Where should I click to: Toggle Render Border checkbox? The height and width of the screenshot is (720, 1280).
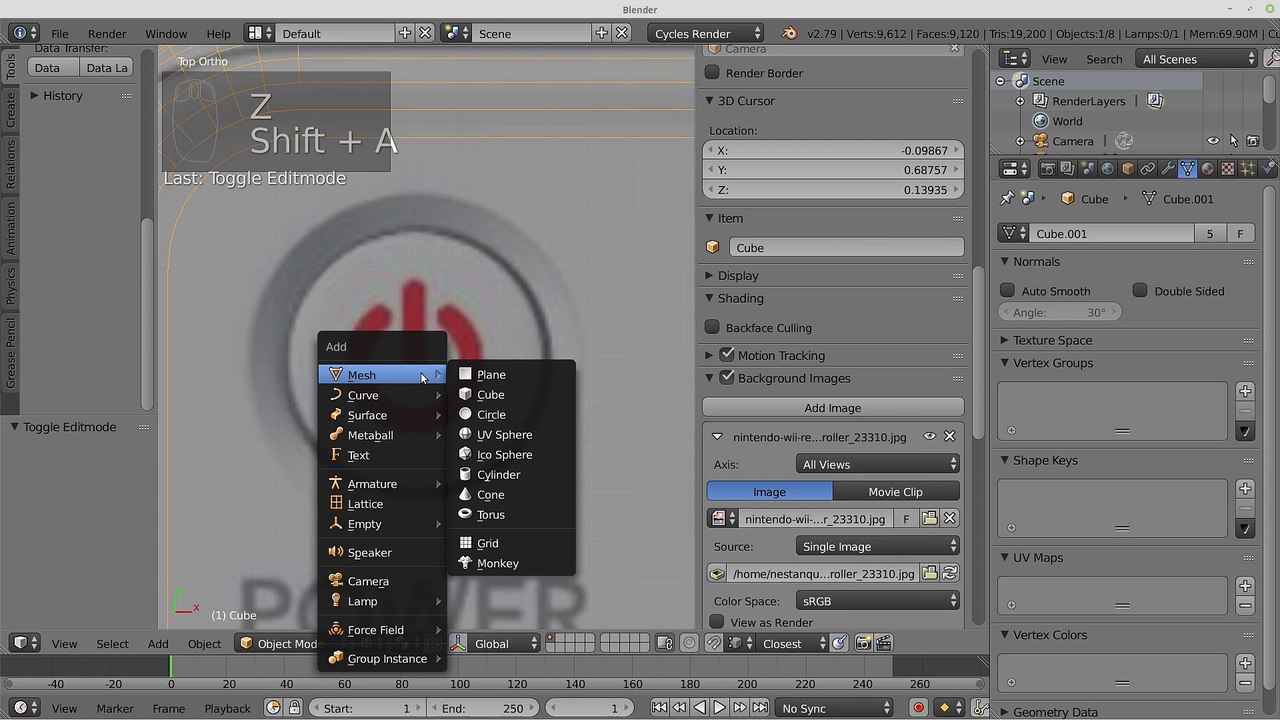tap(712, 72)
